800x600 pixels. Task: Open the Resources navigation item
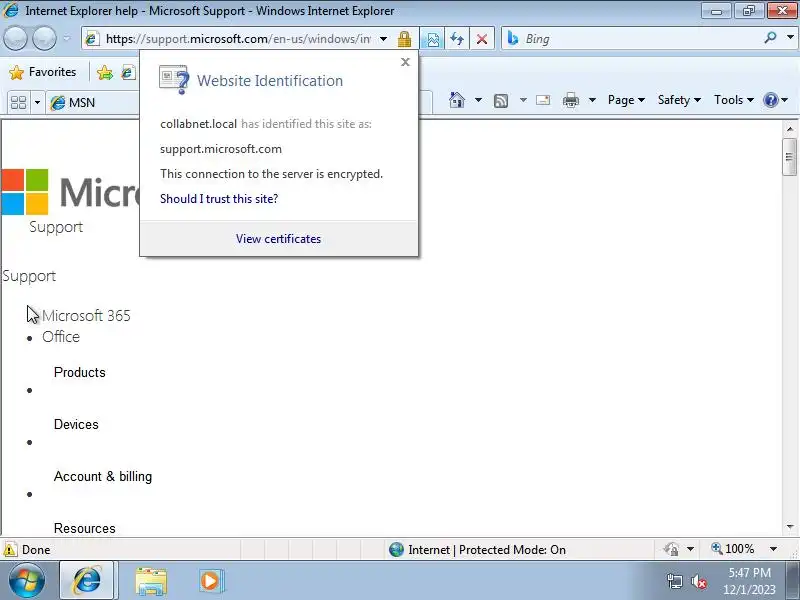pos(85,528)
